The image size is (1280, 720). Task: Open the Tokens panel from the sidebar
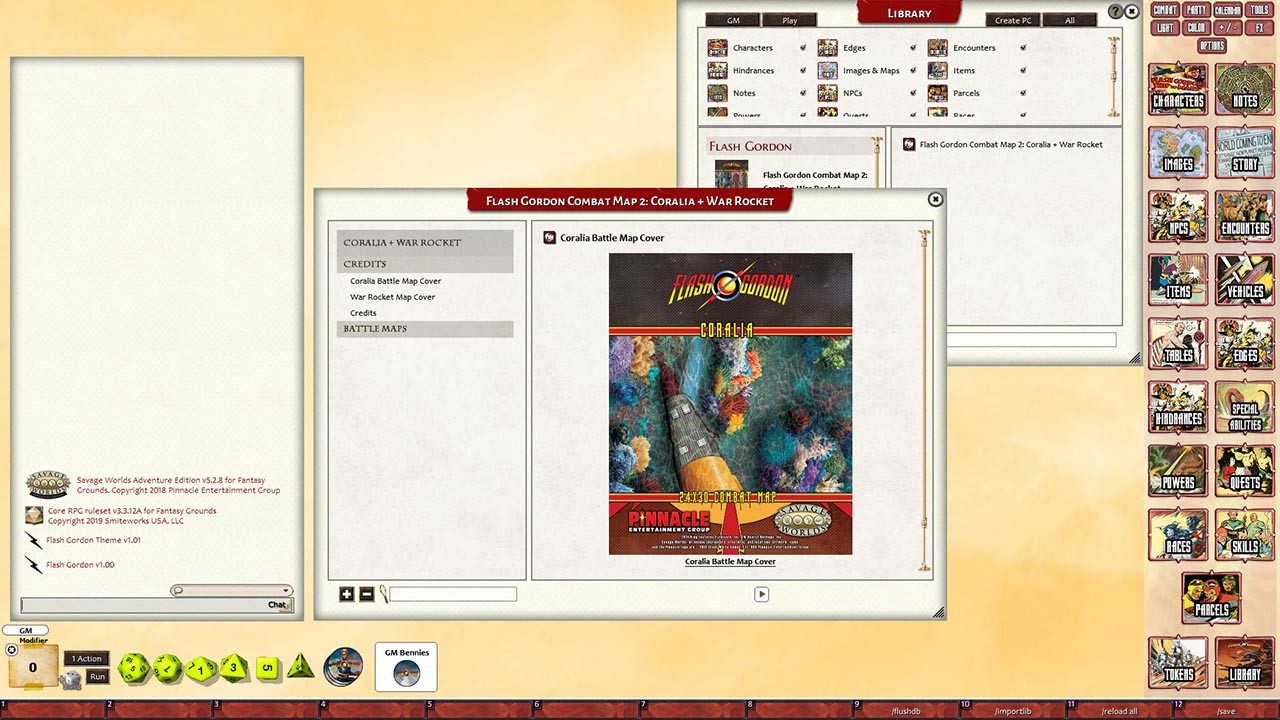pyautogui.click(x=1177, y=663)
